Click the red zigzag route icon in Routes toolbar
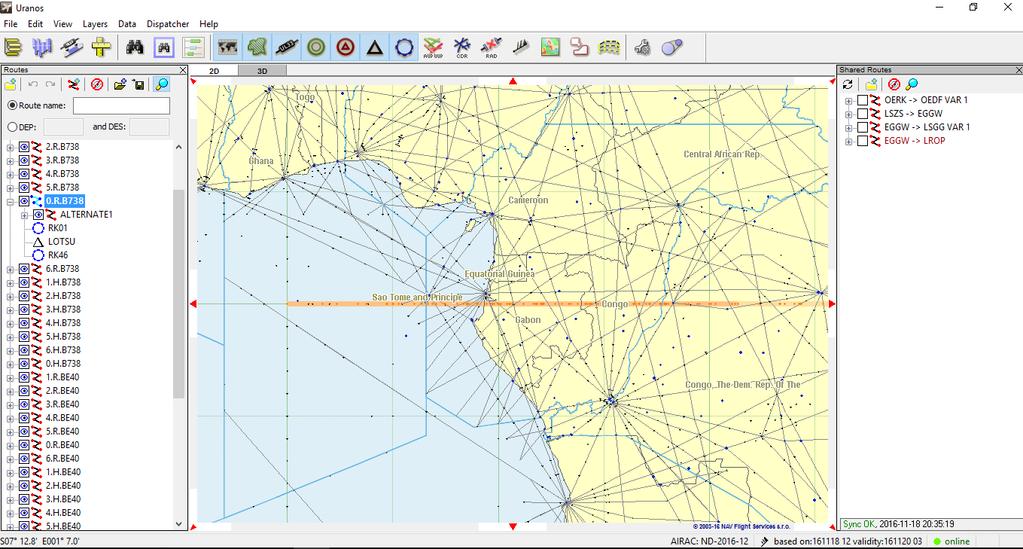Screen dimensions: 1023x549 click(x=74, y=84)
